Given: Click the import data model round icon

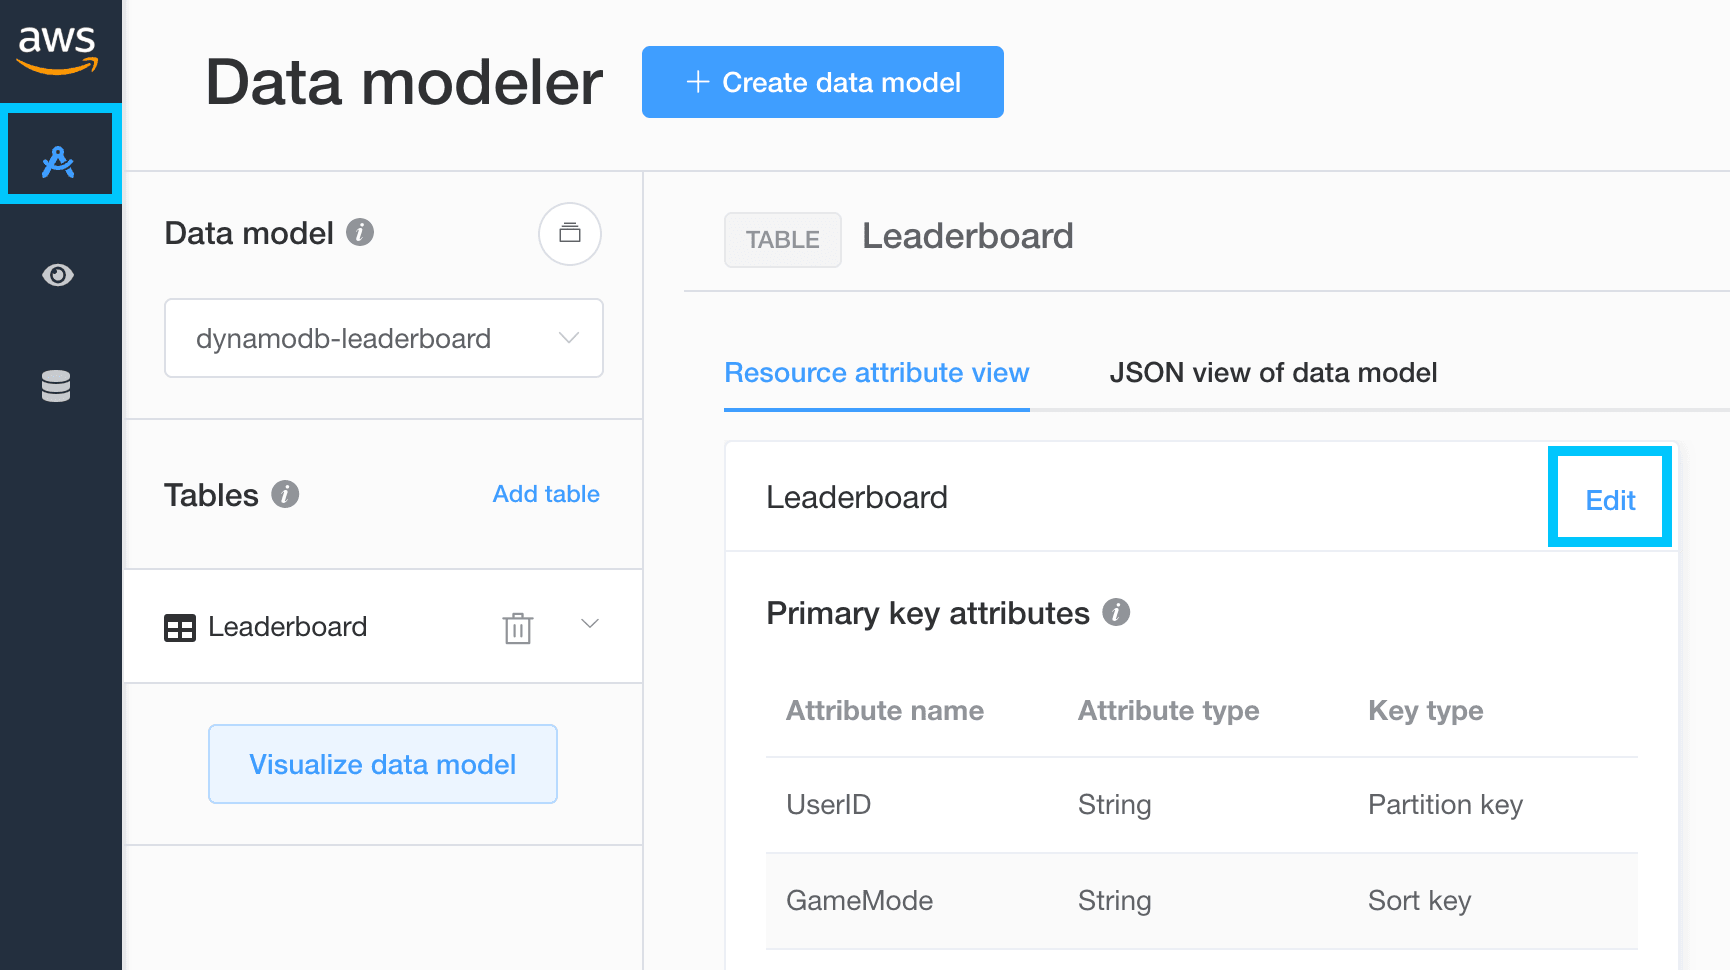Looking at the screenshot, I should 570,234.
